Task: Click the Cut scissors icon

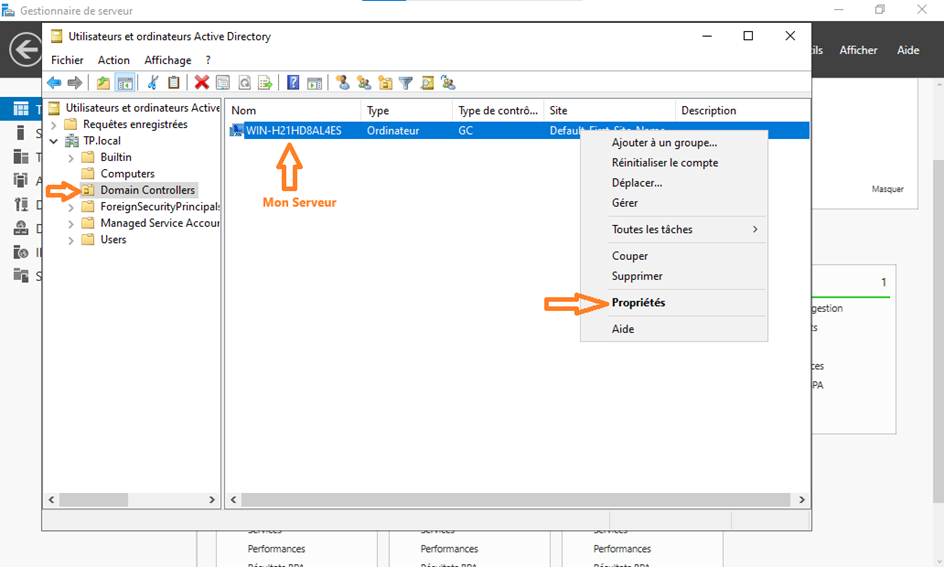Action: coord(153,82)
